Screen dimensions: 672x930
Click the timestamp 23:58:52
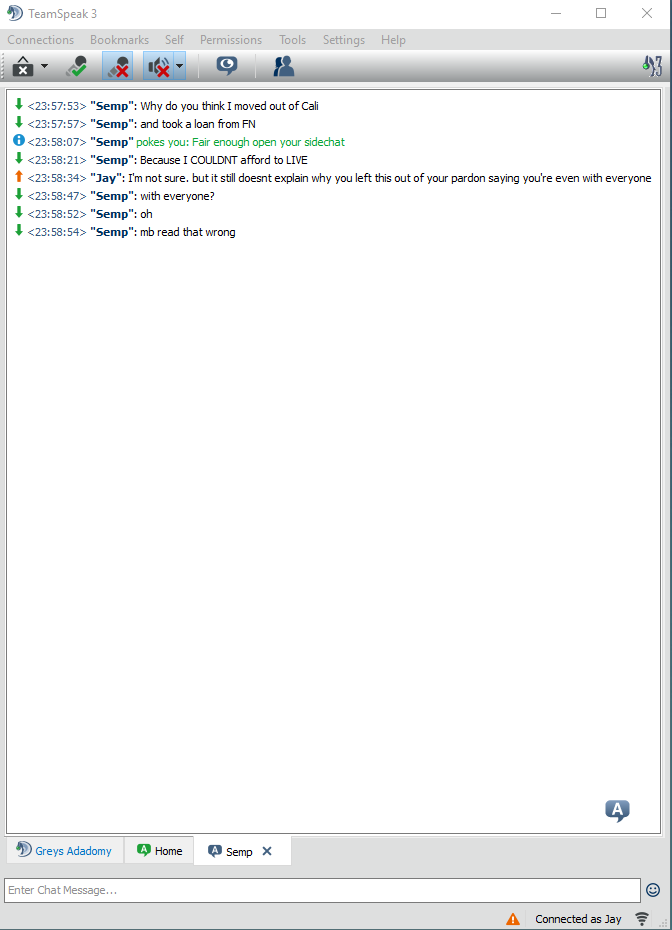click(x=57, y=214)
